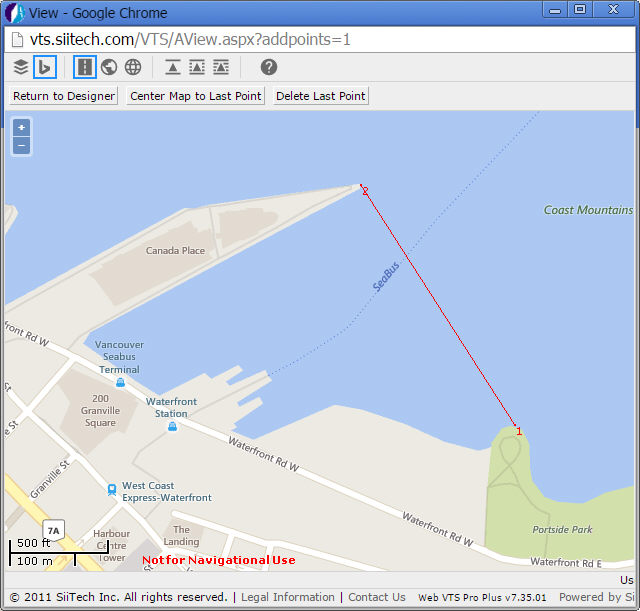Click Center Map to Last Point button

[196, 96]
